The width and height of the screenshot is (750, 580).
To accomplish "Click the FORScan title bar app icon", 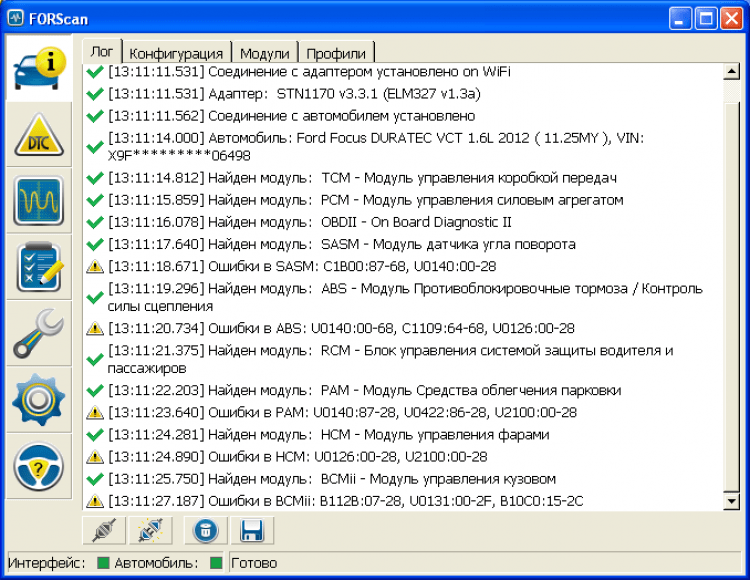I will (x=15, y=19).
